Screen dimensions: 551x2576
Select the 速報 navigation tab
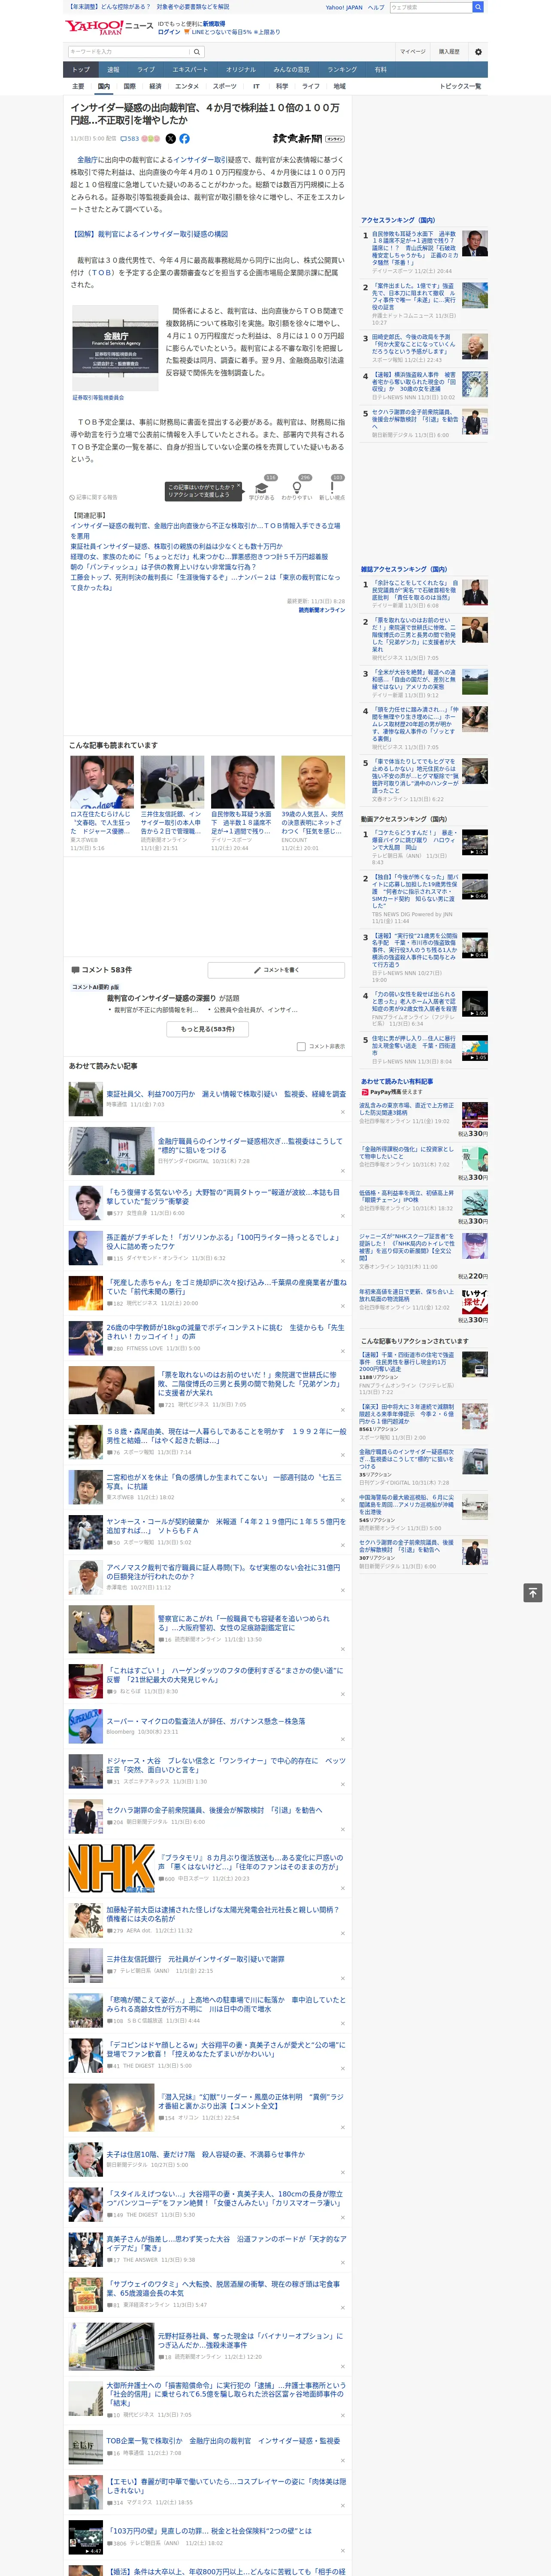pyautogui.click(x=113, y=70)
